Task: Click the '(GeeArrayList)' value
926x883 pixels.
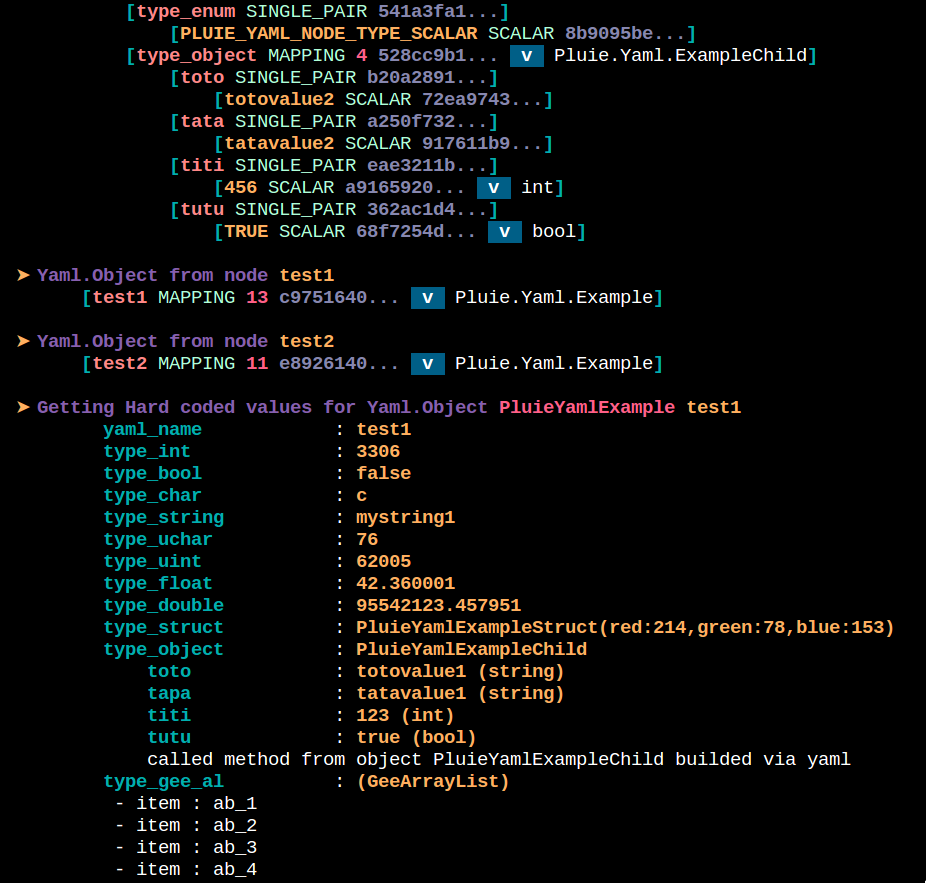Action: tap(433, 782)
